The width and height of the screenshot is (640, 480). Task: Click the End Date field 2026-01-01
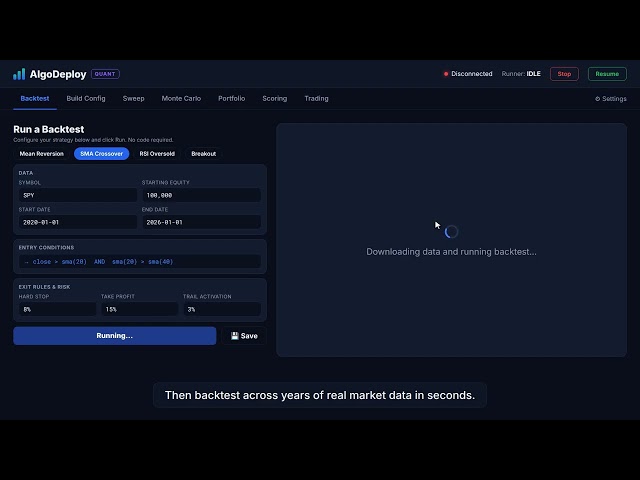pyautogui.click(x=201, y=222)
